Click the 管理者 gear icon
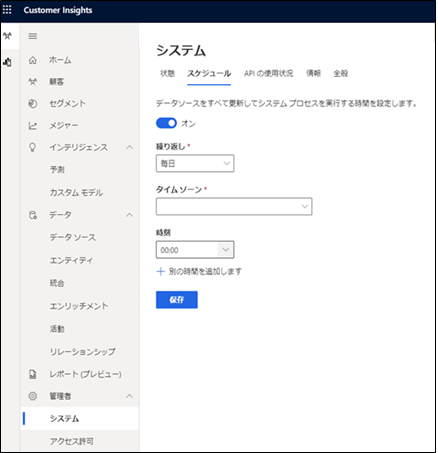The image size is (438, 453). point(33,396)
